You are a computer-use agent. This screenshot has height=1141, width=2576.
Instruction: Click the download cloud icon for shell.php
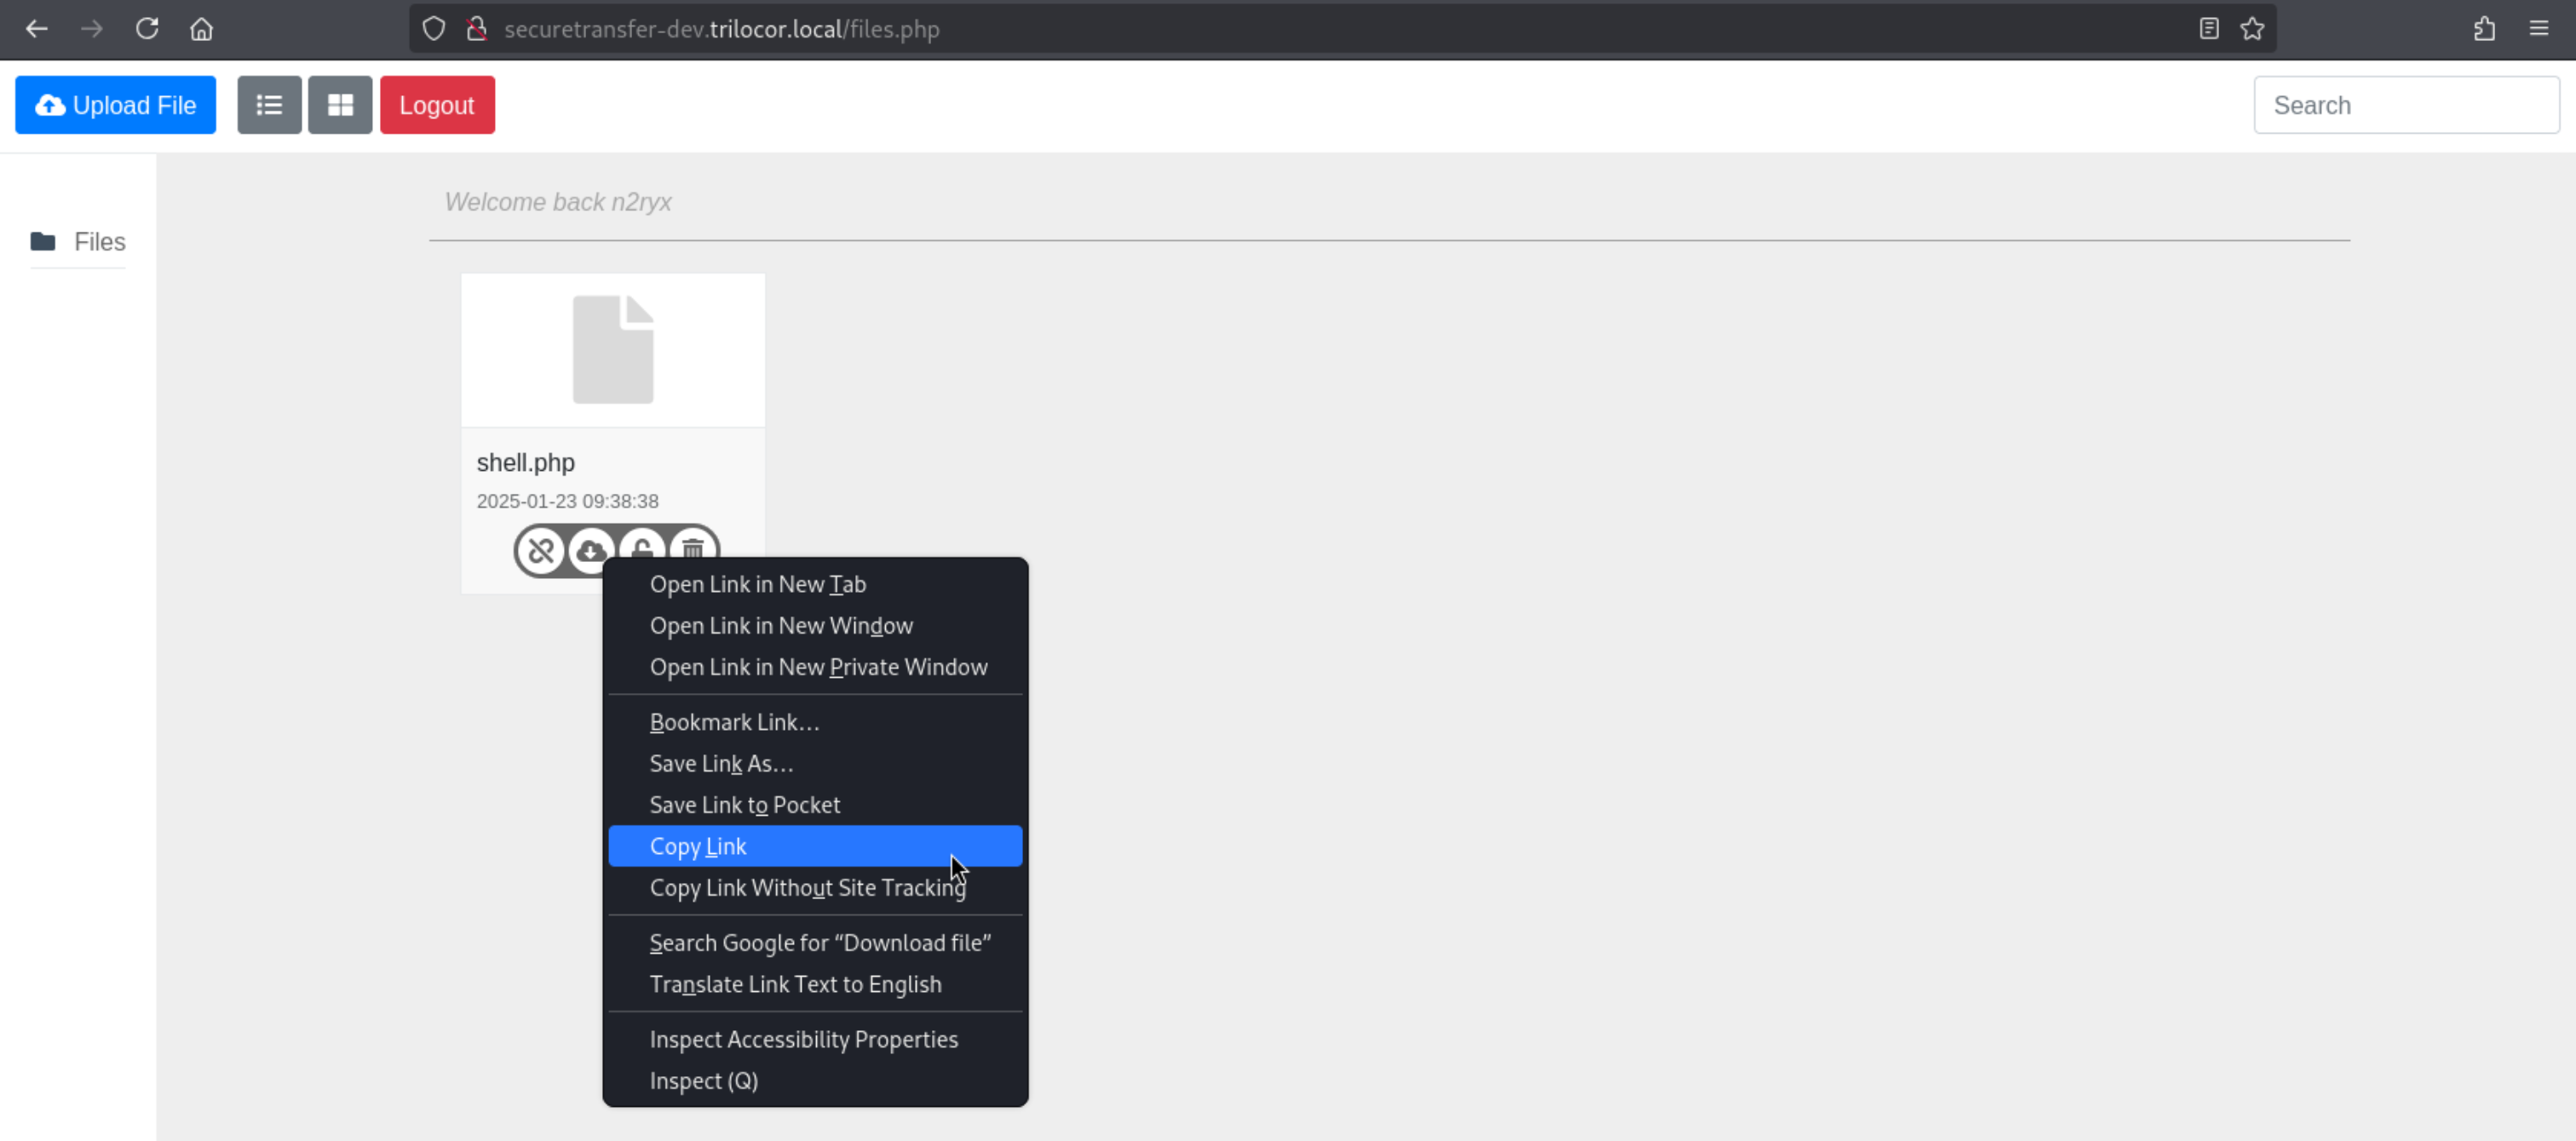click(x=591, y=551)
